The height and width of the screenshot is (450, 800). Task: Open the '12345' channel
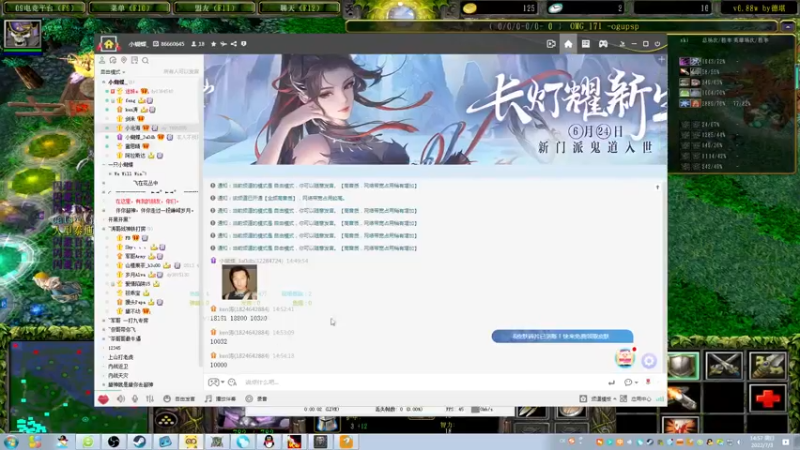[114, 348]
